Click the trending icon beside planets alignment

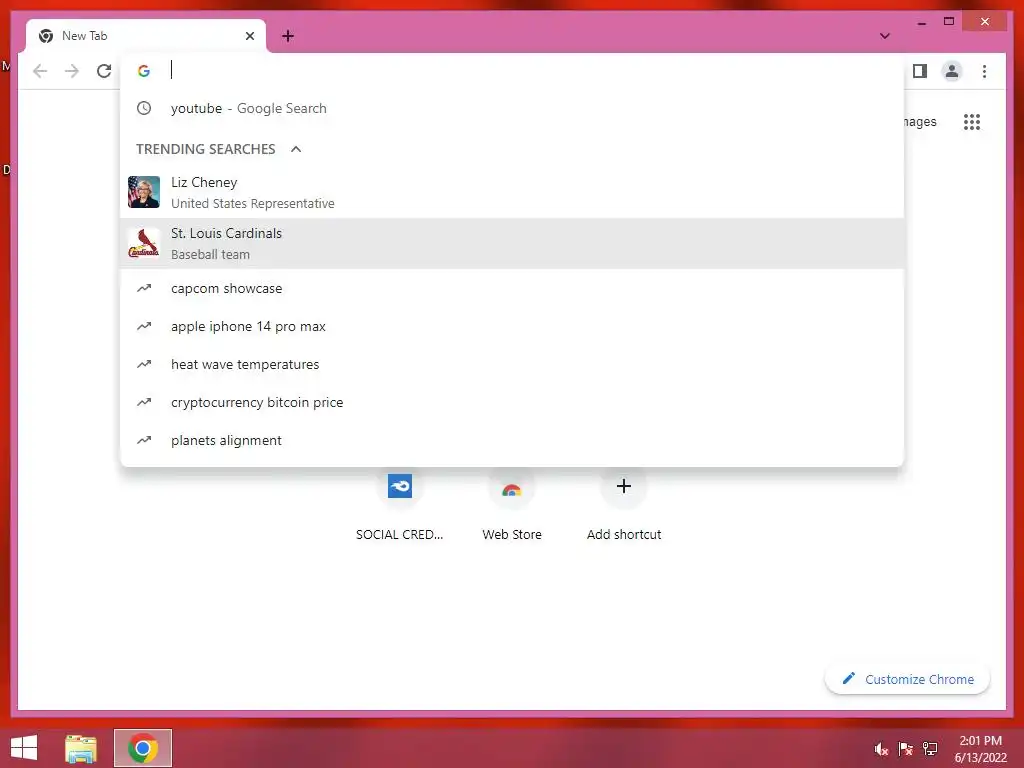(144, 440)
